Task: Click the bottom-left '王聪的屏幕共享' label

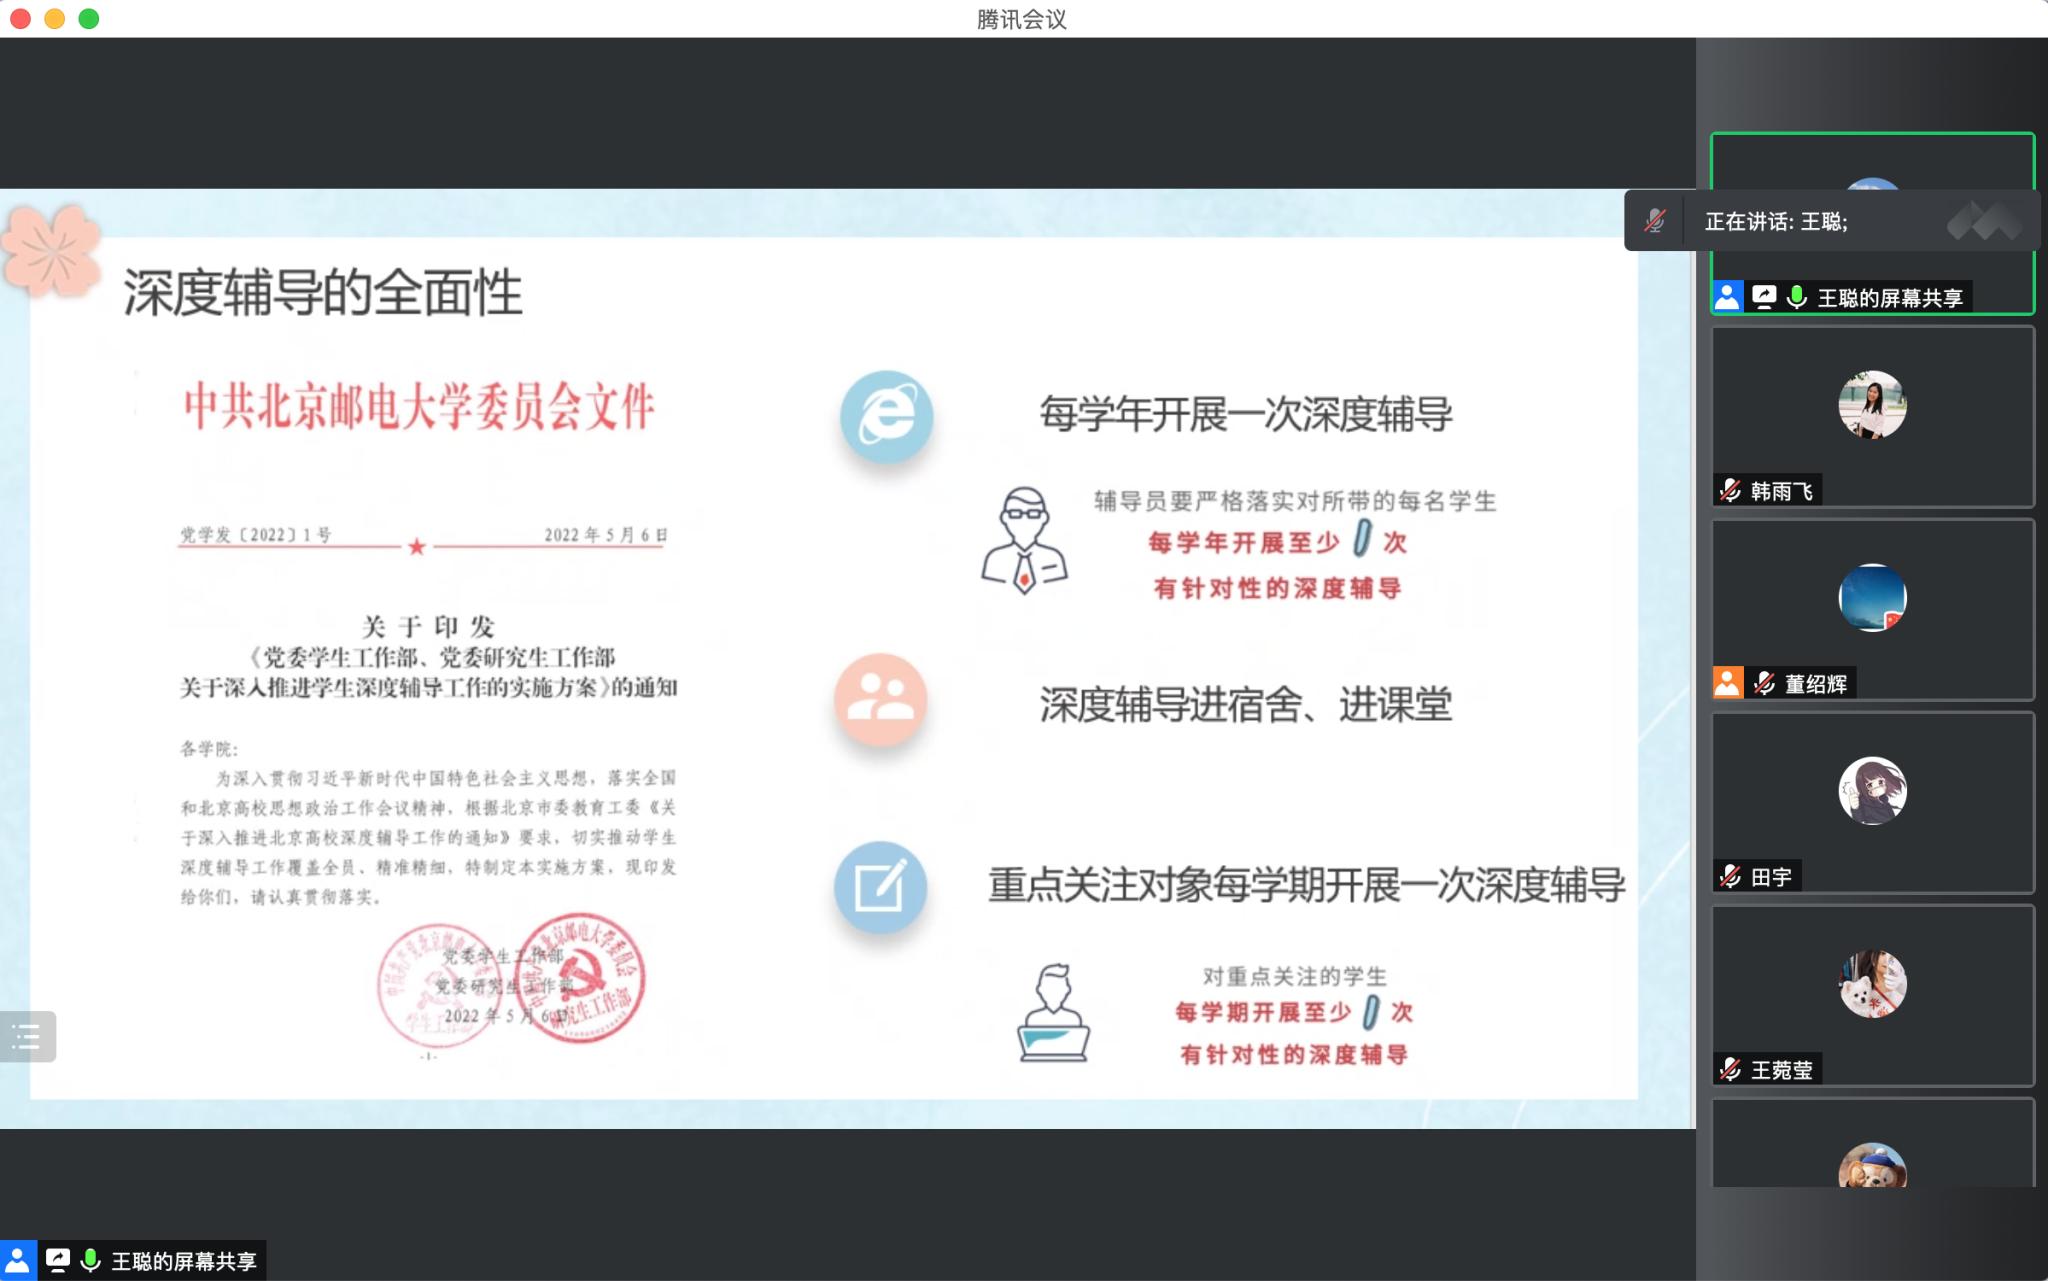Action: pyautogui.click(x=184, y=1261)
